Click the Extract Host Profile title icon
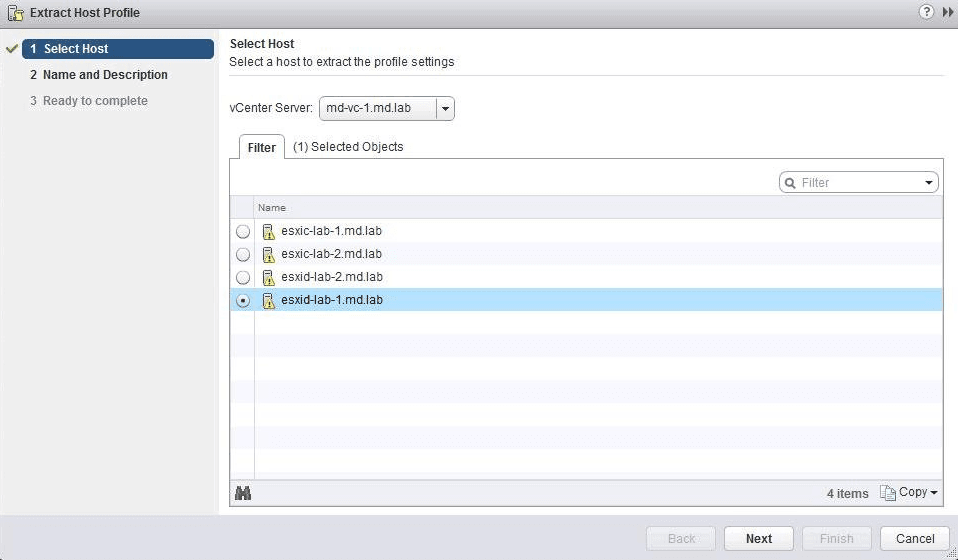The image size is (958, 560). [x=15, y=13]
